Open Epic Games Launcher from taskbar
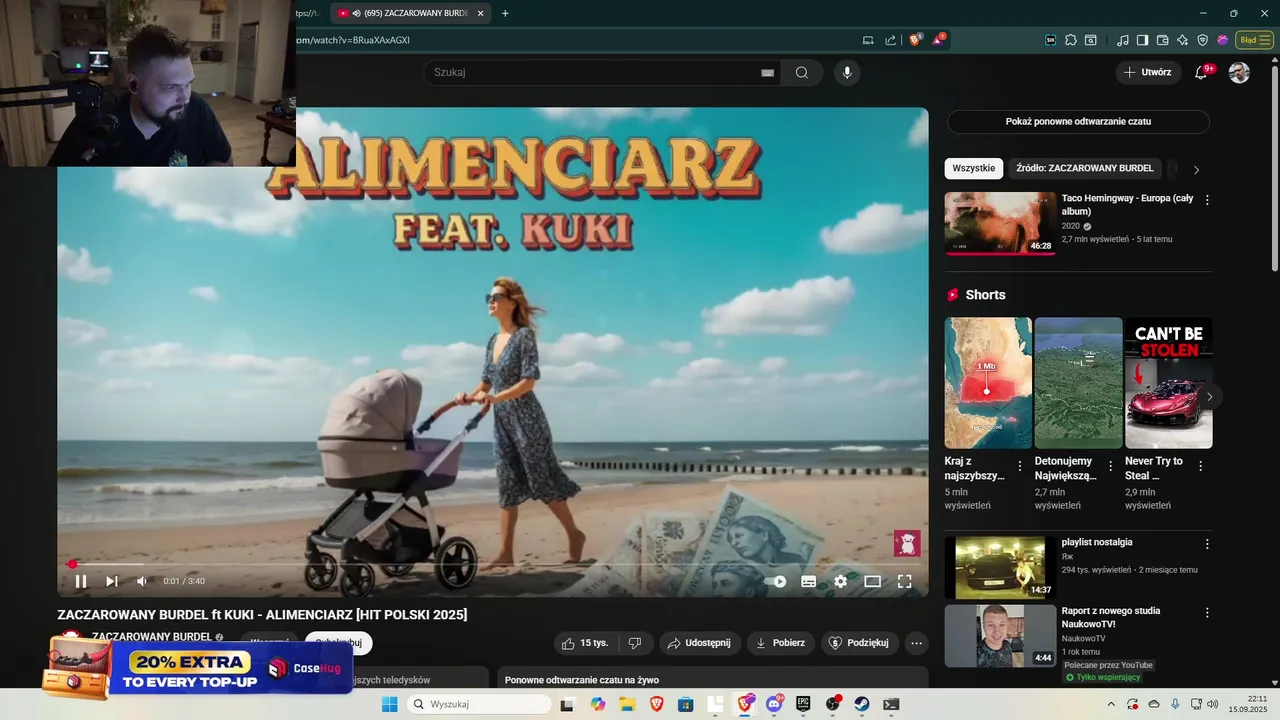This screenshot has width=1280, height=720. point(803,704)
